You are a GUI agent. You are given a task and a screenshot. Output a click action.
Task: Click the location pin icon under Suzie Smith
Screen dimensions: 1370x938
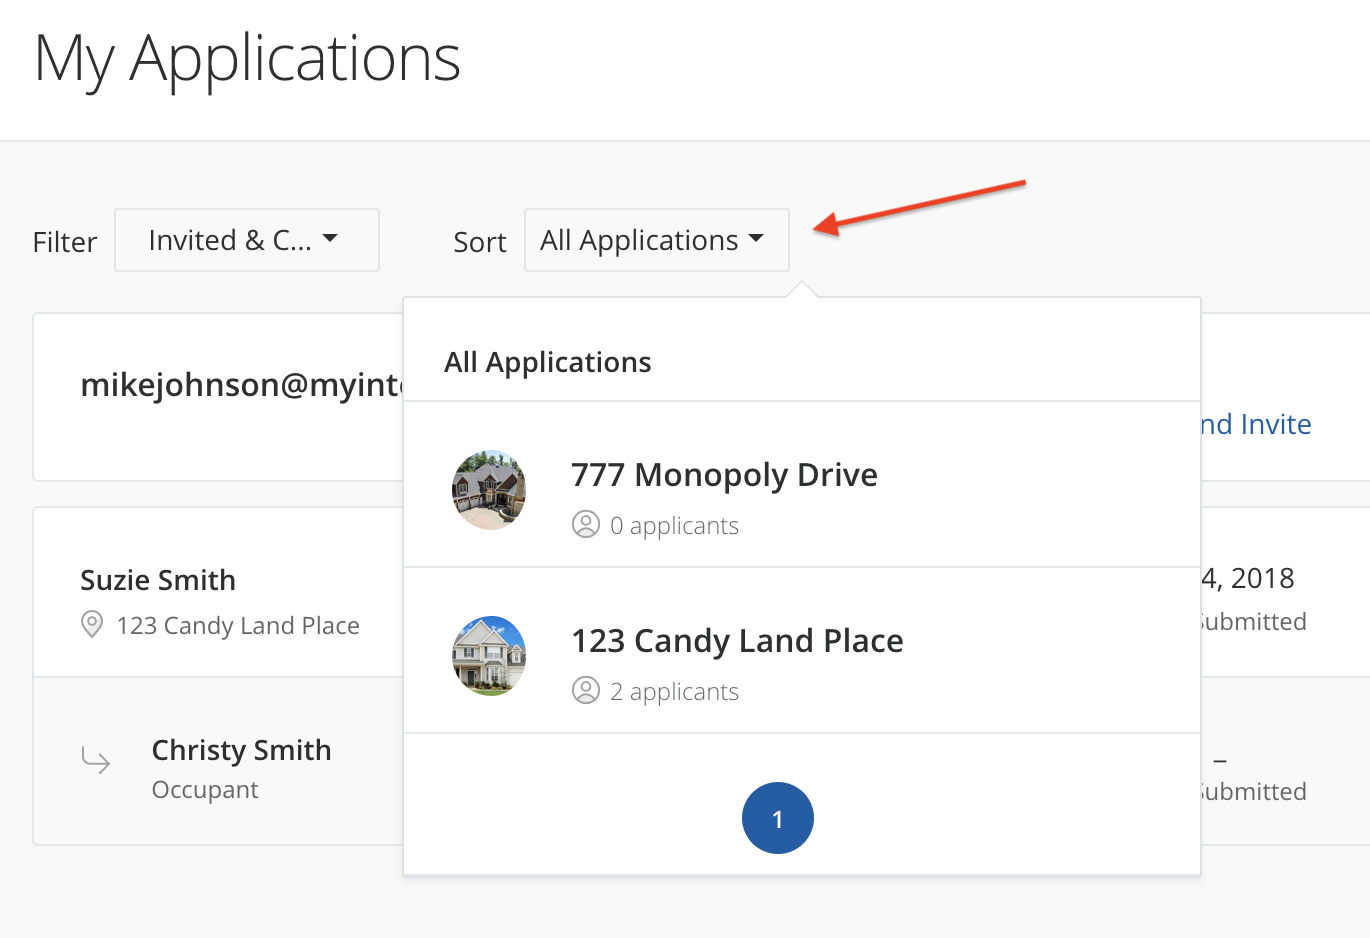tap(91, 625)
